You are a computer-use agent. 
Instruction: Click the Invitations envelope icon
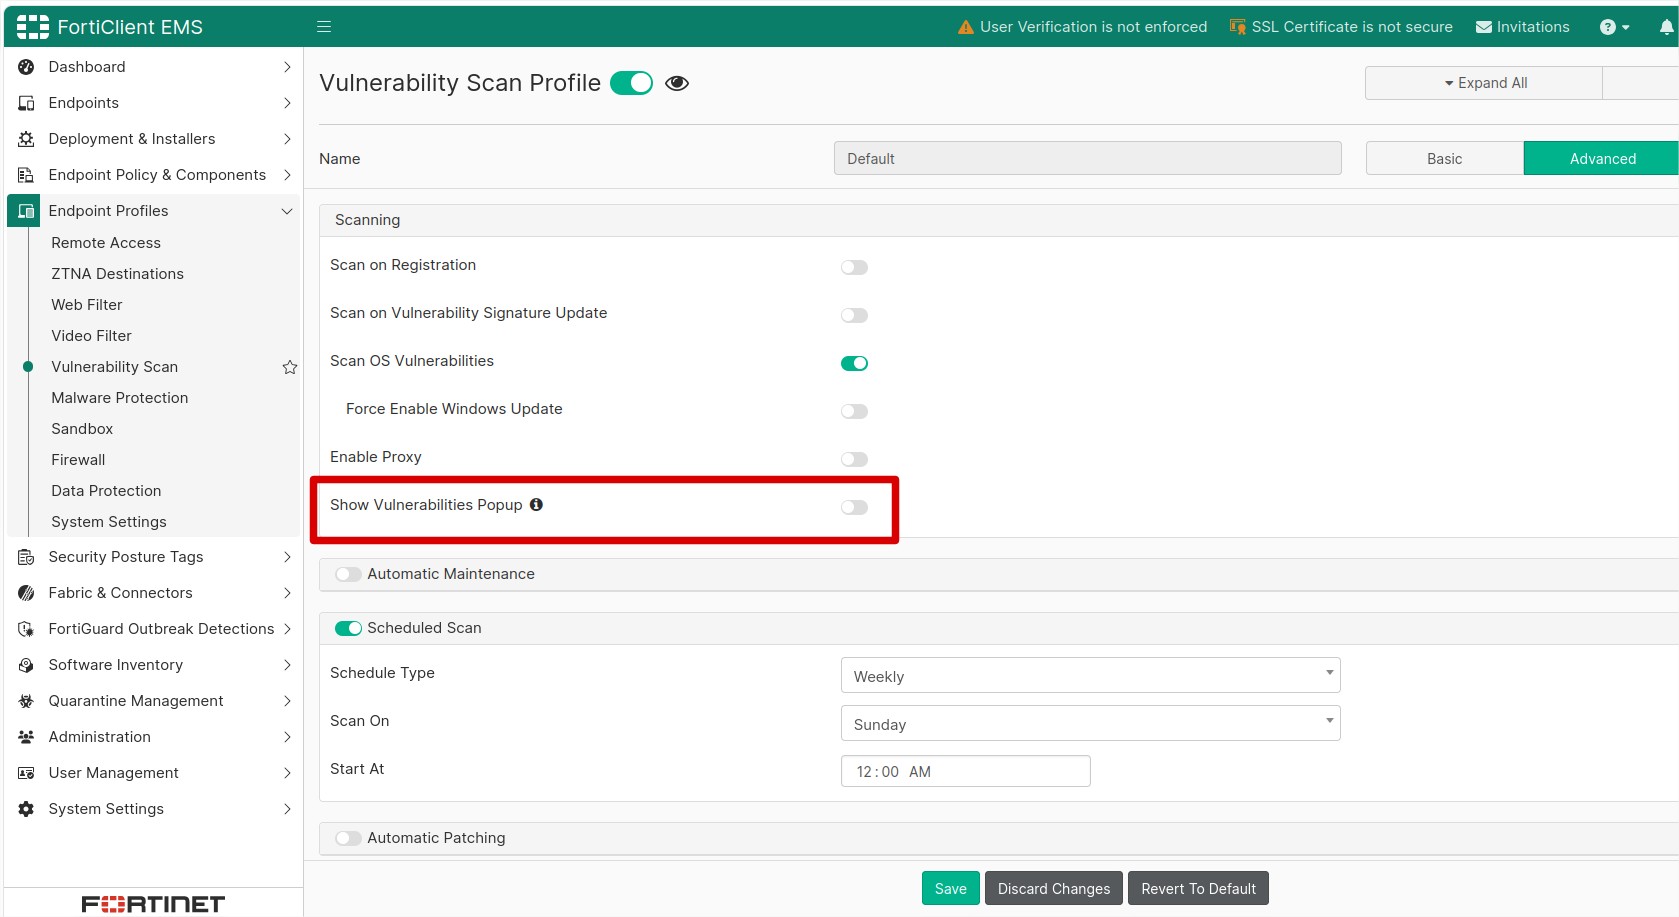click(x=1484, y=27)
